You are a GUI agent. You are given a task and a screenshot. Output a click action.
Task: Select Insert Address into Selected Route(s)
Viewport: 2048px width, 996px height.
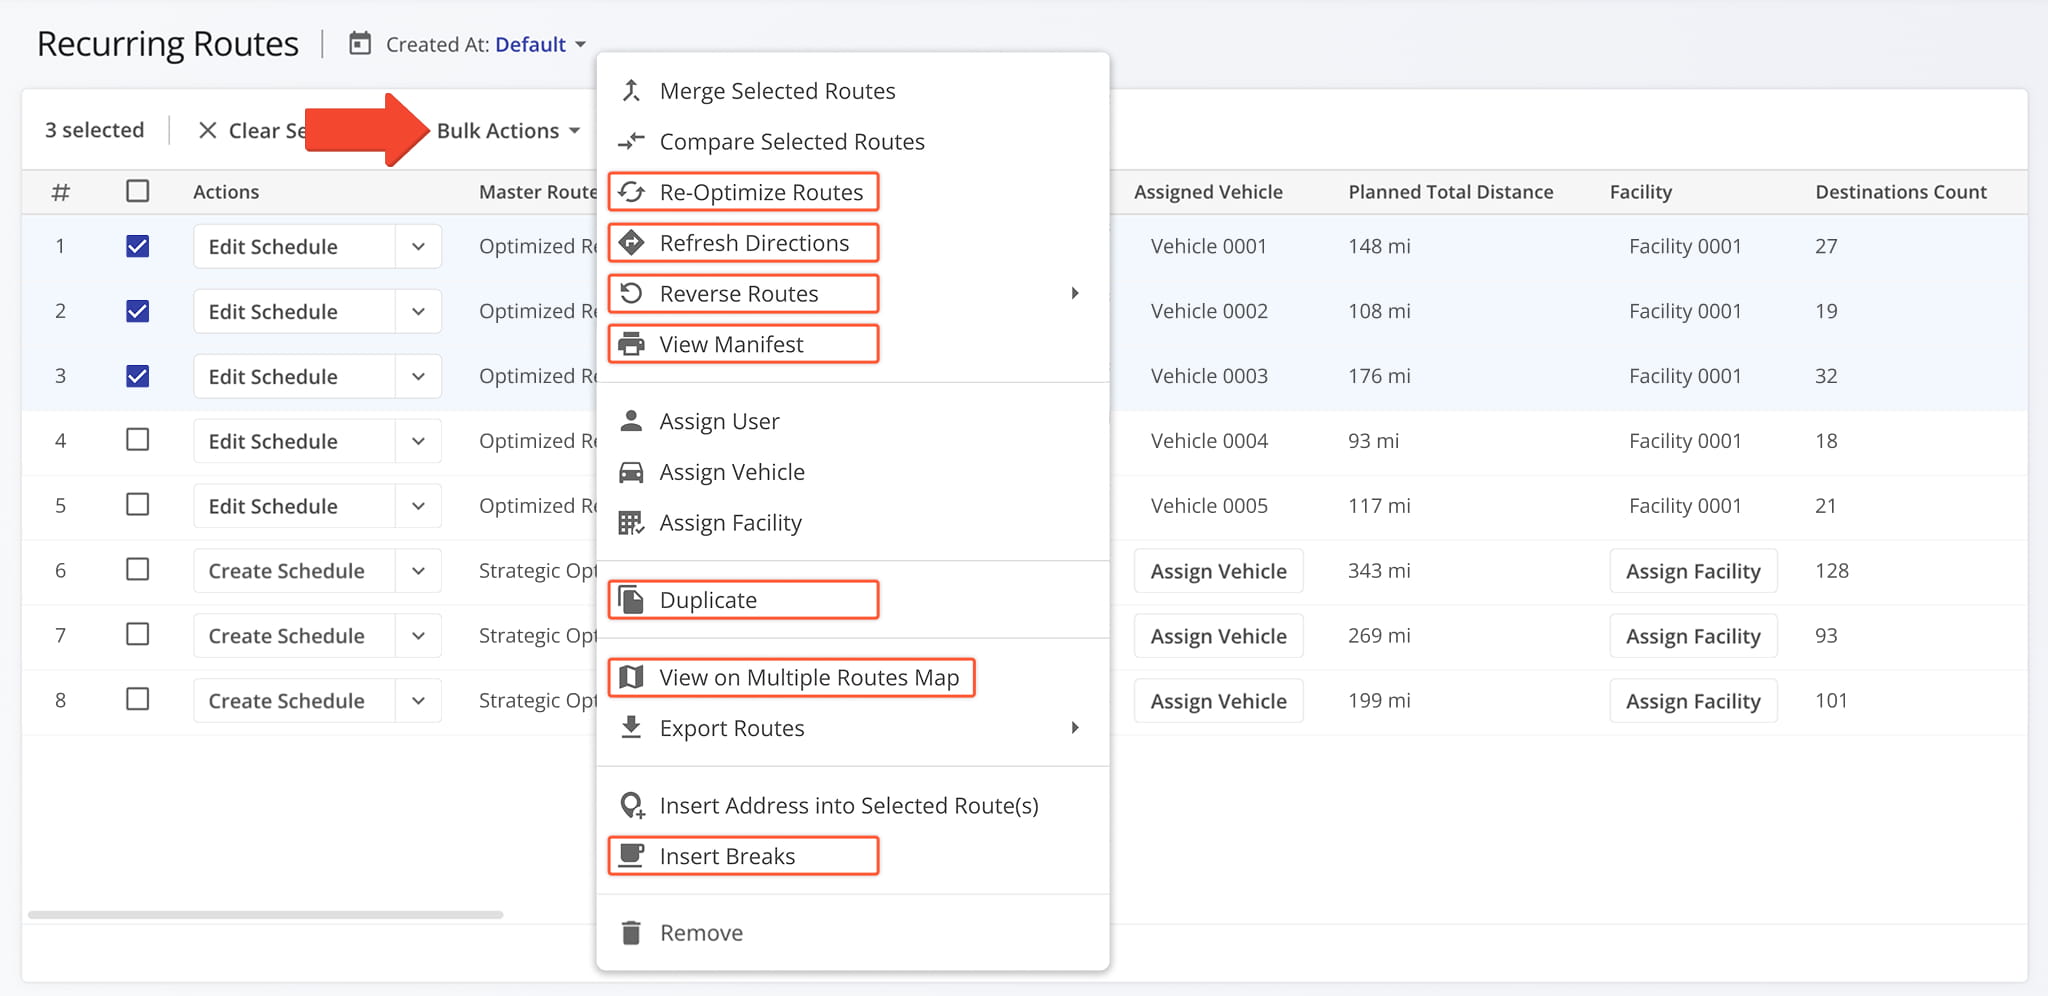[x=849, y=805]
